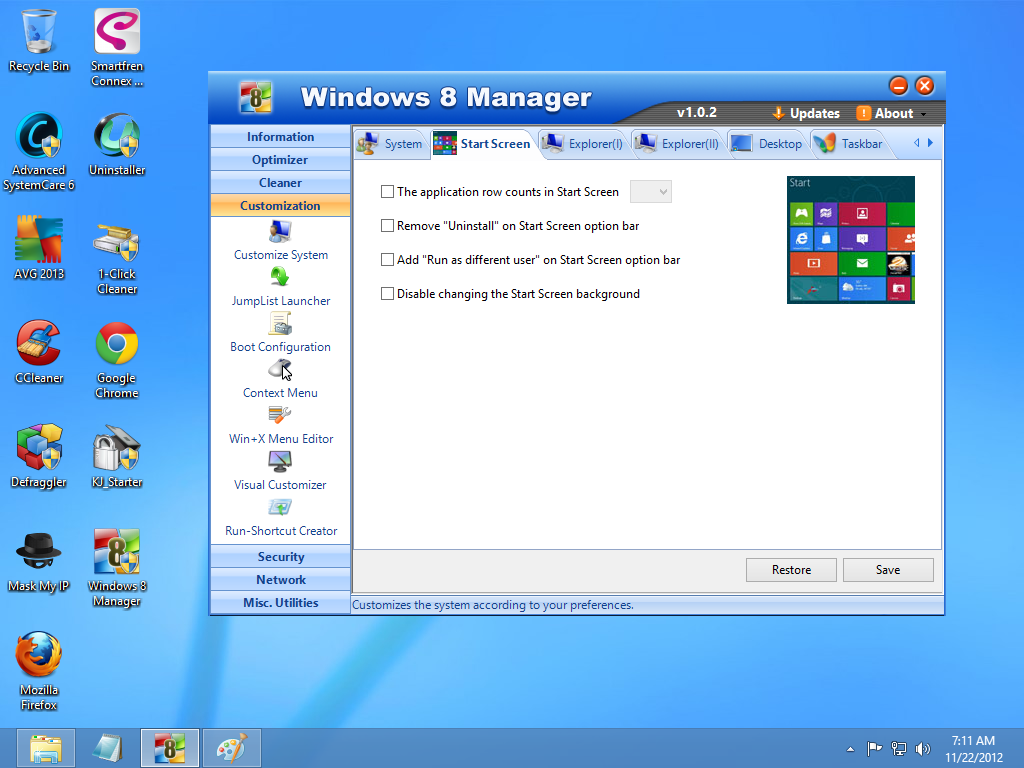1024x768 pixels.
Task: Check Remove "Uninstall" on Start Screen option
Action: (x=387, y=225)
